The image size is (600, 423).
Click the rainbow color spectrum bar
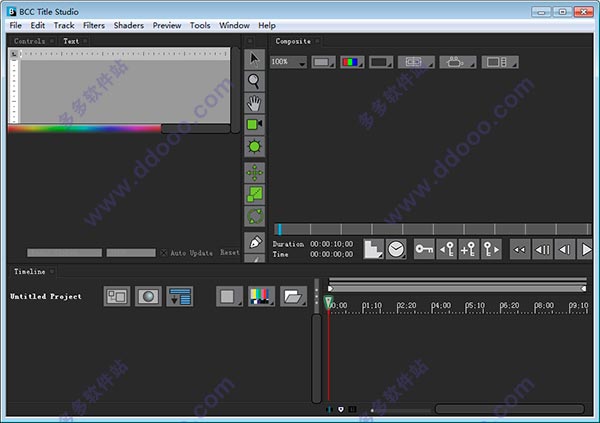(x=85, y=129)
